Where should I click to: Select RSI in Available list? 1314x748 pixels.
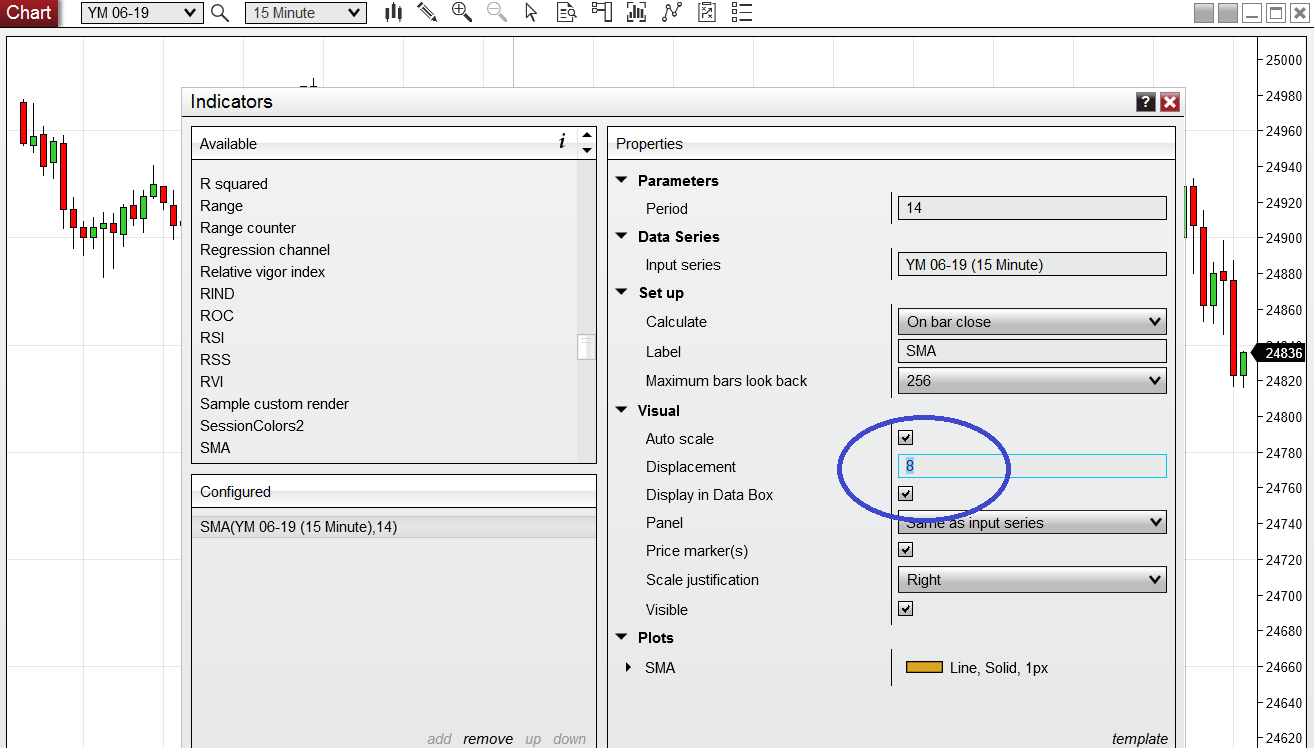(212, 338)
